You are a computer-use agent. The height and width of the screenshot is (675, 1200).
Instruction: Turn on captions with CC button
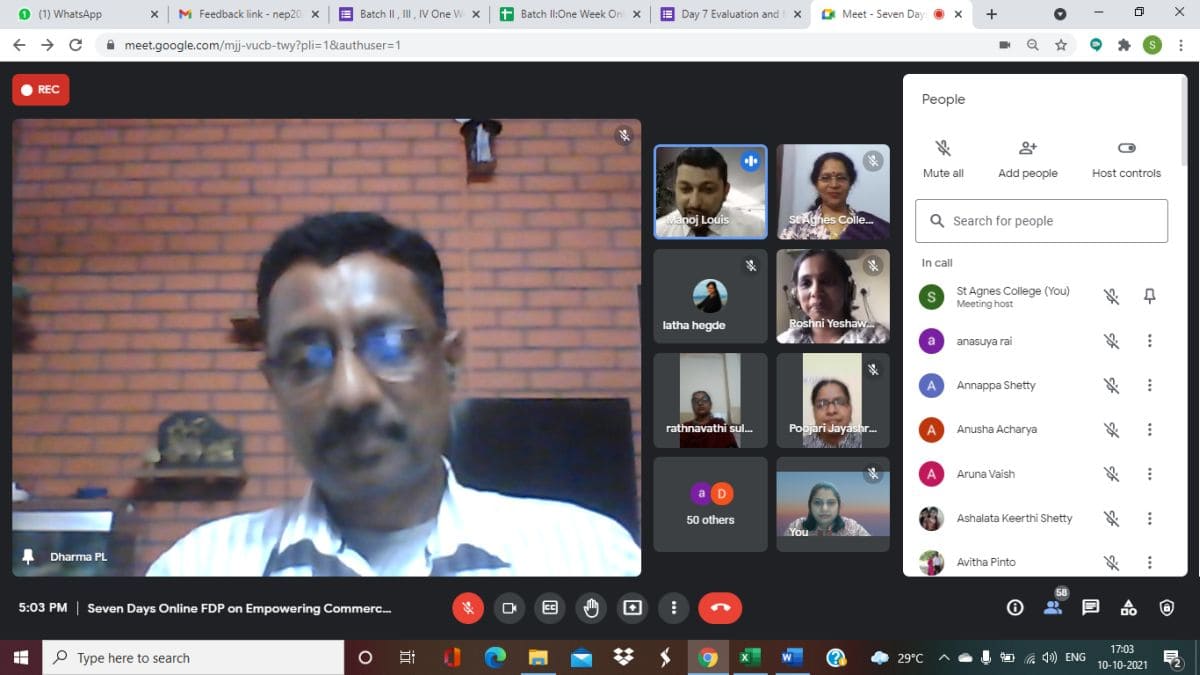(x=550, y=607)
